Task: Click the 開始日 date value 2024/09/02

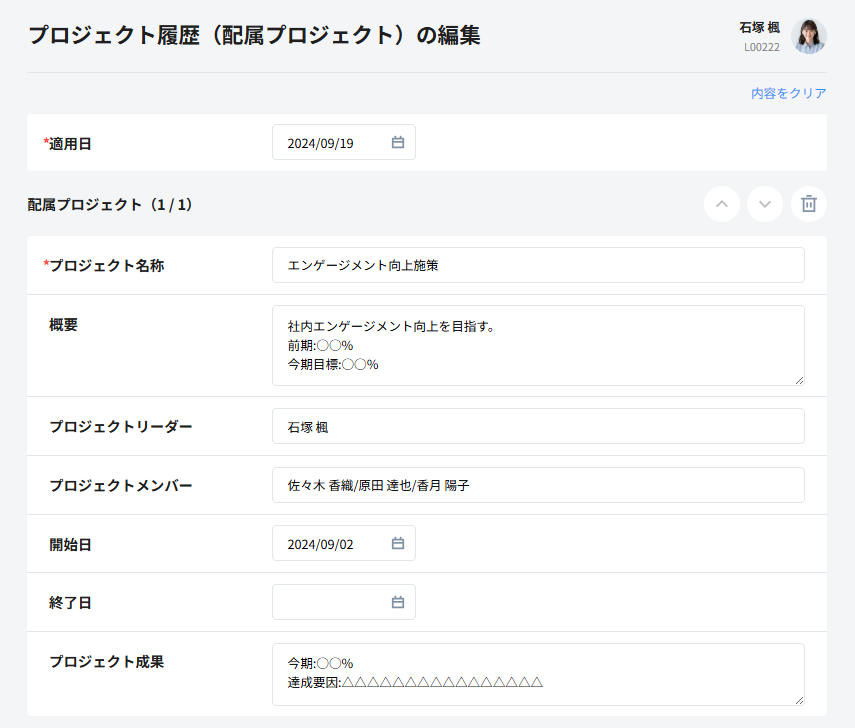Action: coord(321,544)
